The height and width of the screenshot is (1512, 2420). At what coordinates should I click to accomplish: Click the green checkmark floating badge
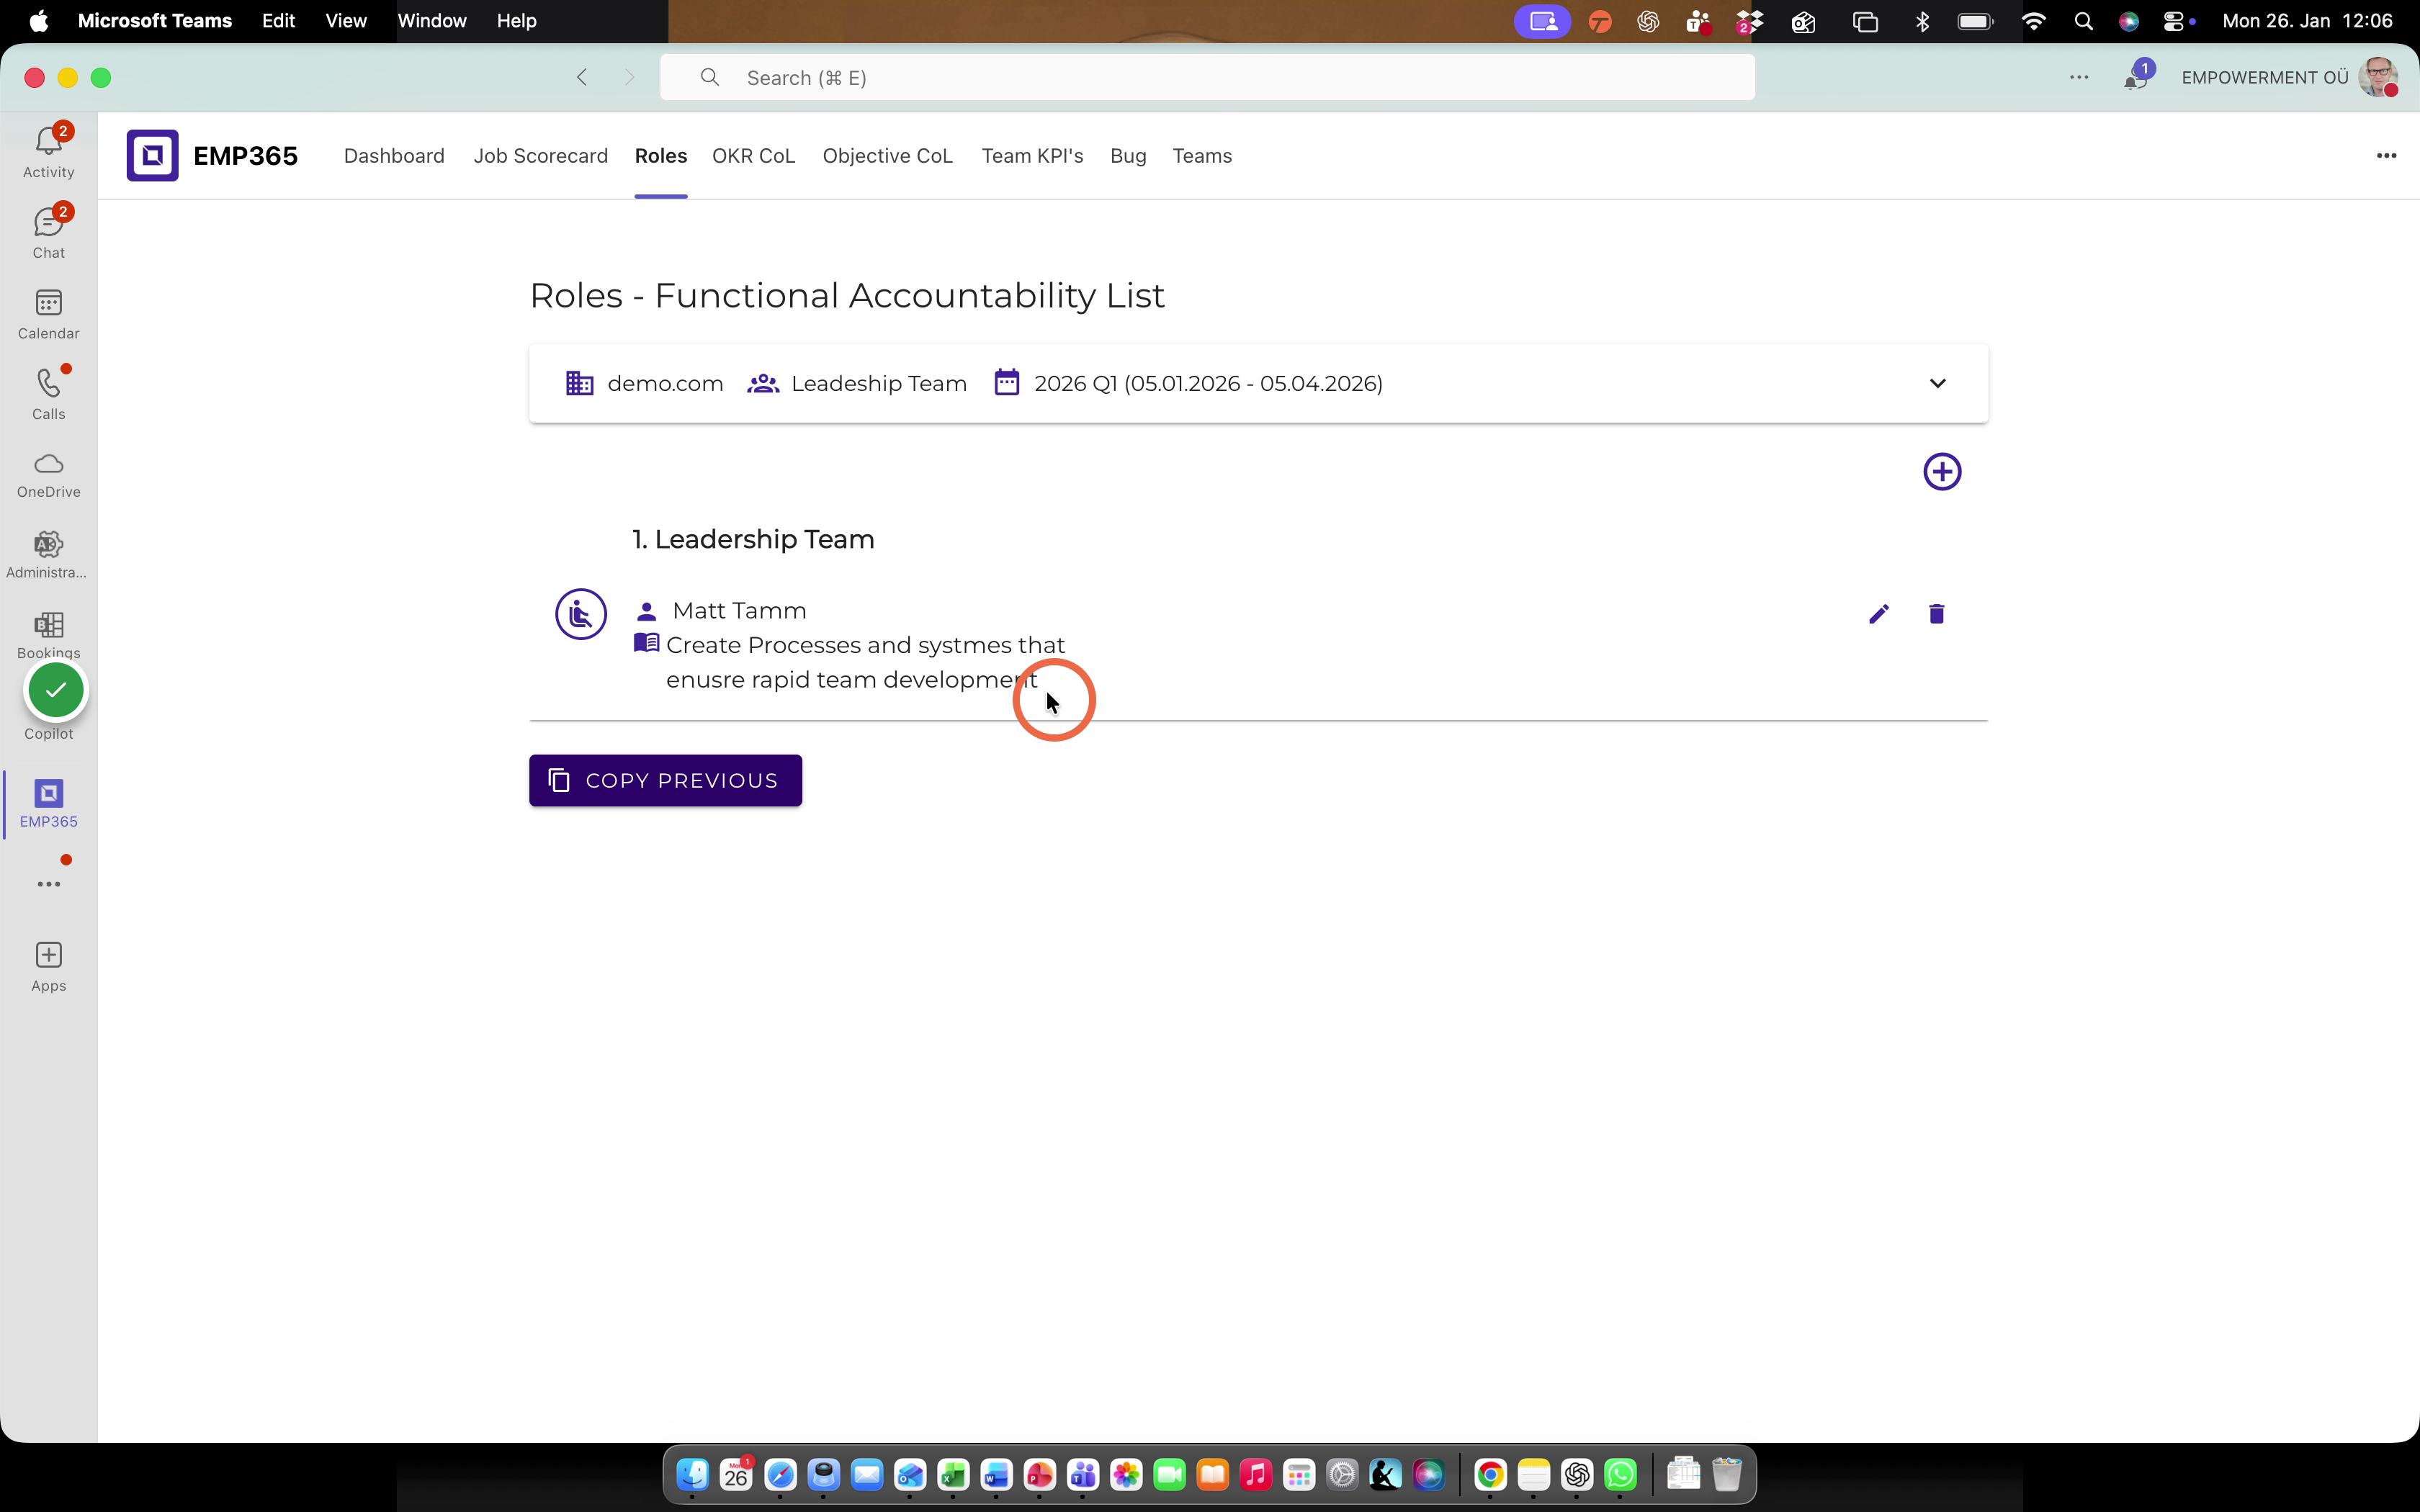56,690
